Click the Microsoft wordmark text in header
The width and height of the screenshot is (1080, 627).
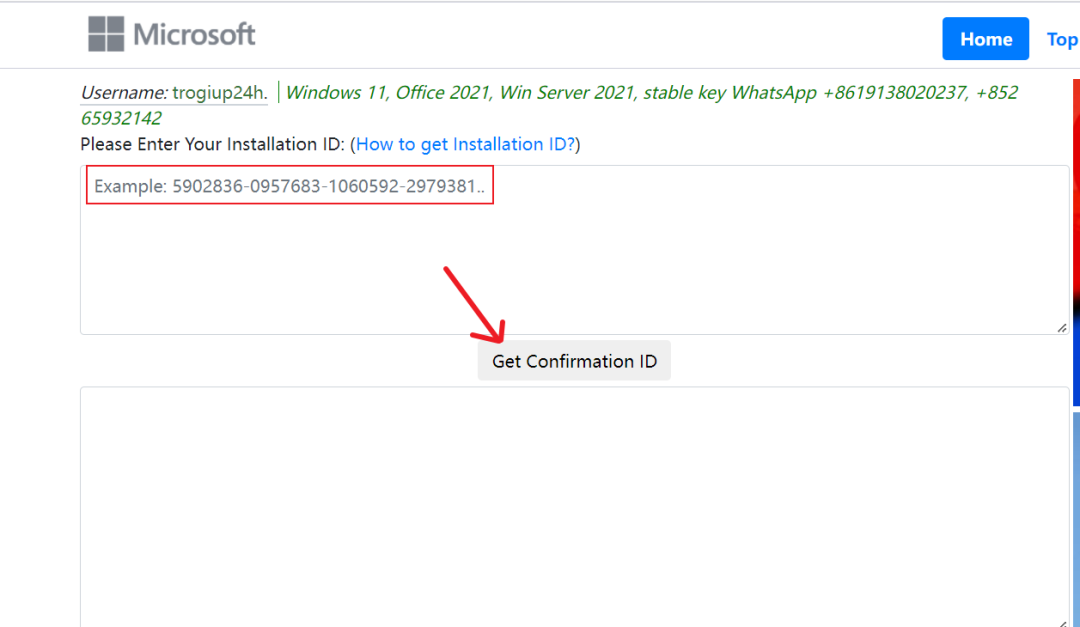pyautogui.click(x=195, y=35)
